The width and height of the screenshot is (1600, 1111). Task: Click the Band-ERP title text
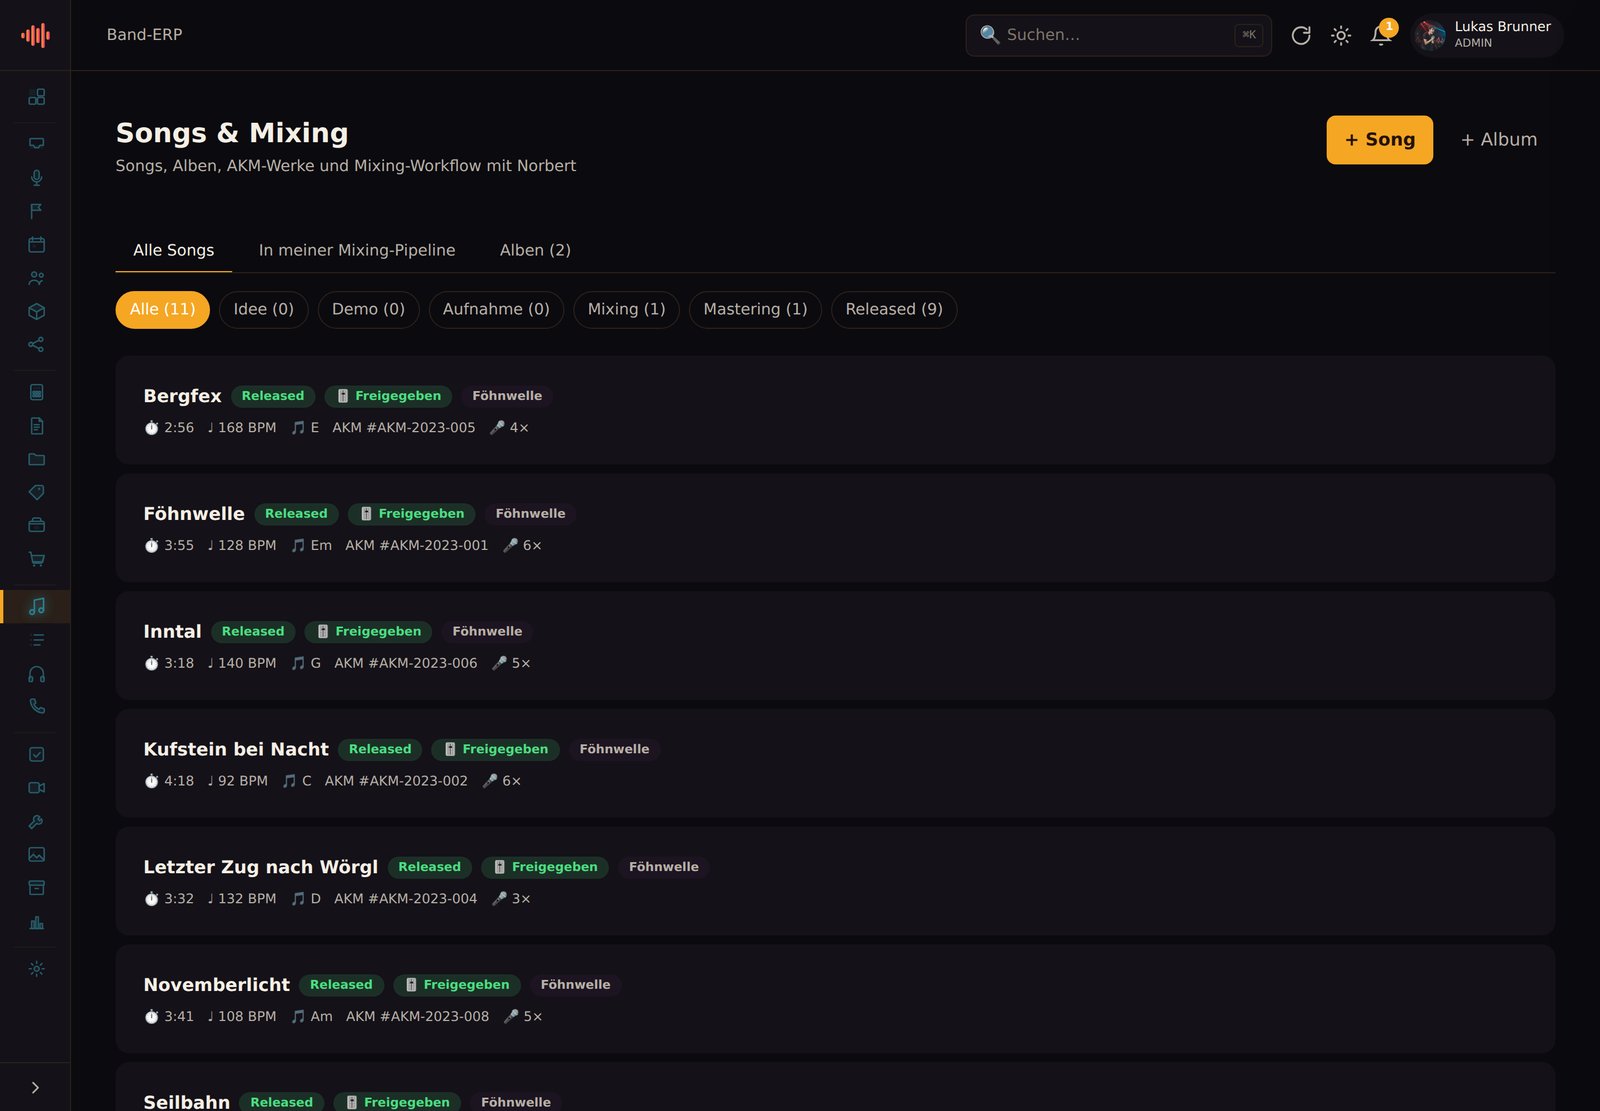click(x=145, y=35)
